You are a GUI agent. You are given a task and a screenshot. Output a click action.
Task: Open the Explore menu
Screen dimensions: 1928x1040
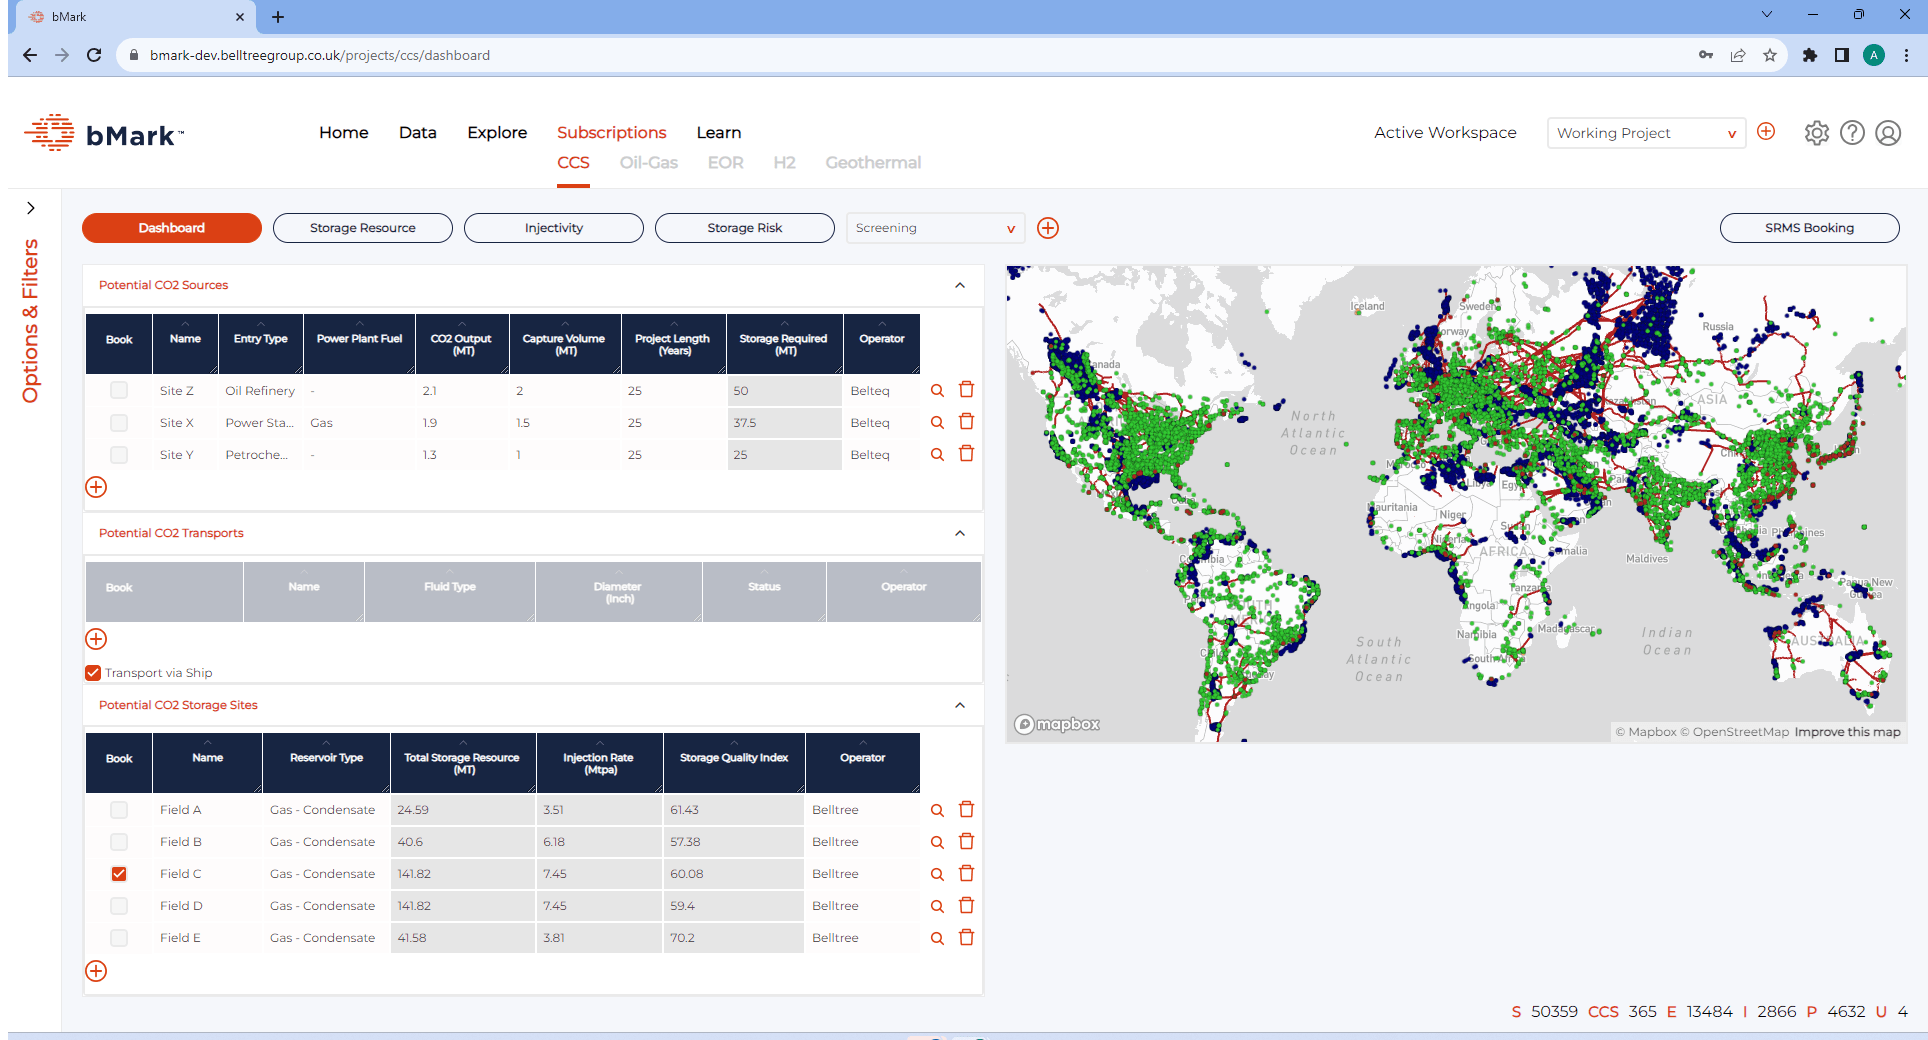497,133
